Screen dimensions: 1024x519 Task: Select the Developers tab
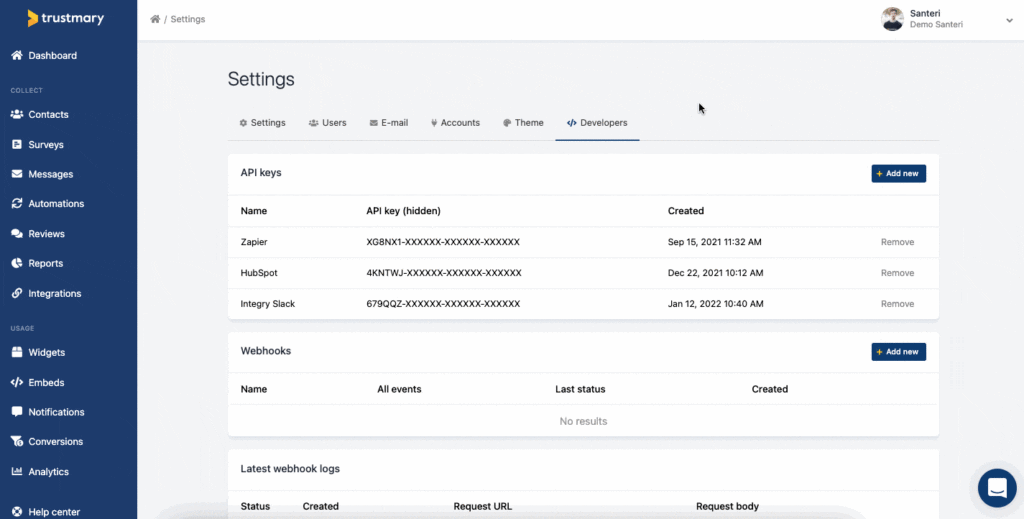coord(597,123)
